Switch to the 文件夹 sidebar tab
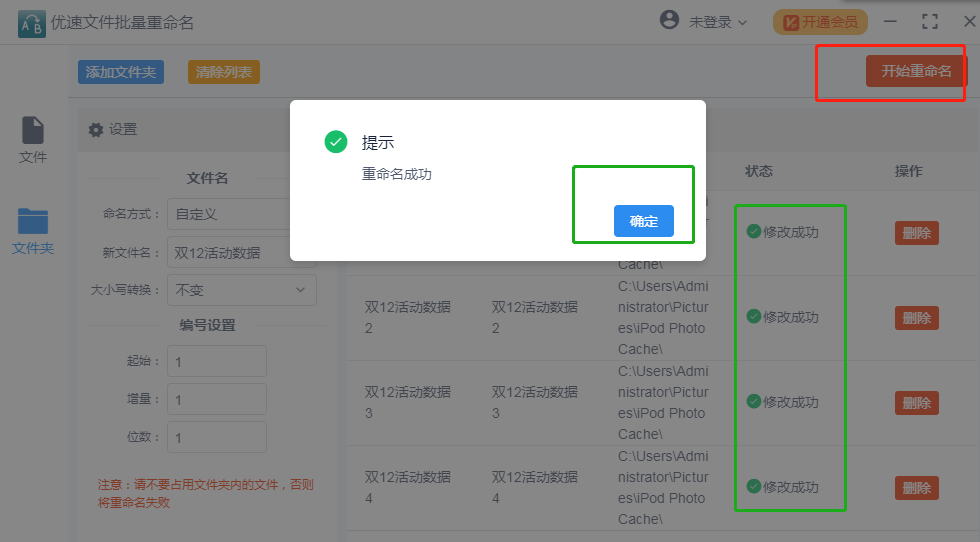Viewport: 980px width, 542px height. [32, 231]
